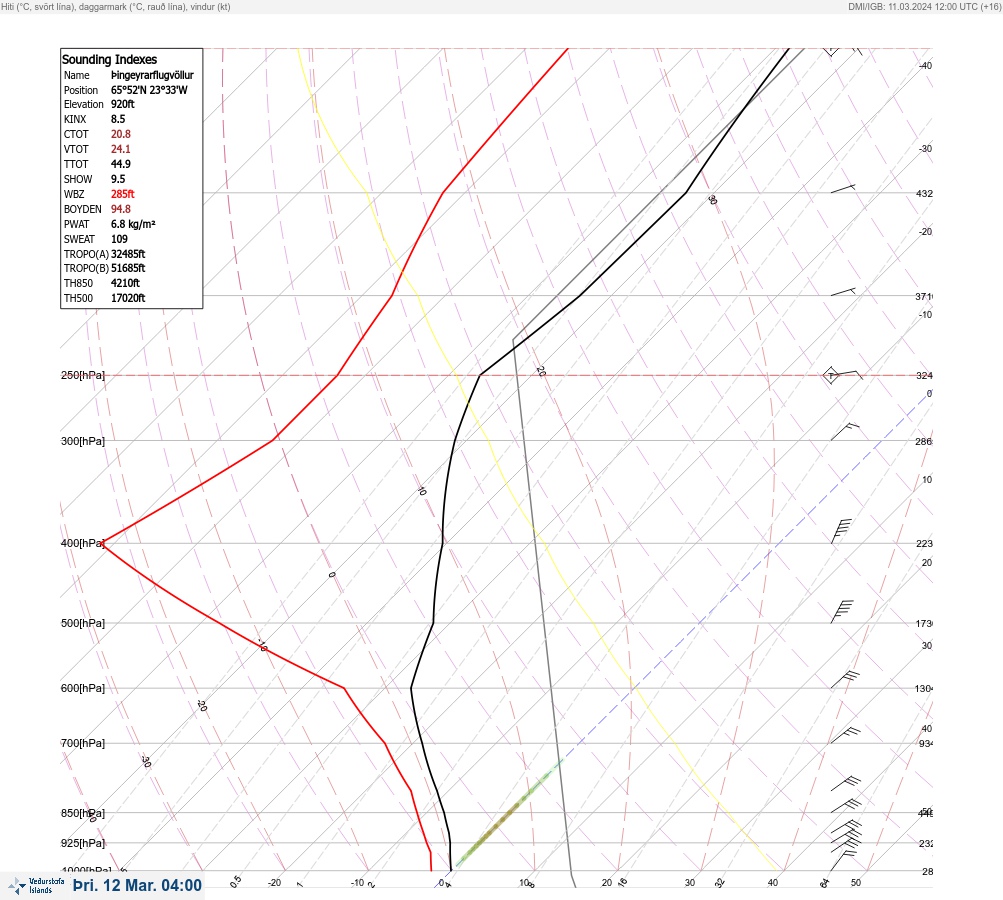
Task: Click the Veðurstofa Íslands logo
Action: click(36, 886)
